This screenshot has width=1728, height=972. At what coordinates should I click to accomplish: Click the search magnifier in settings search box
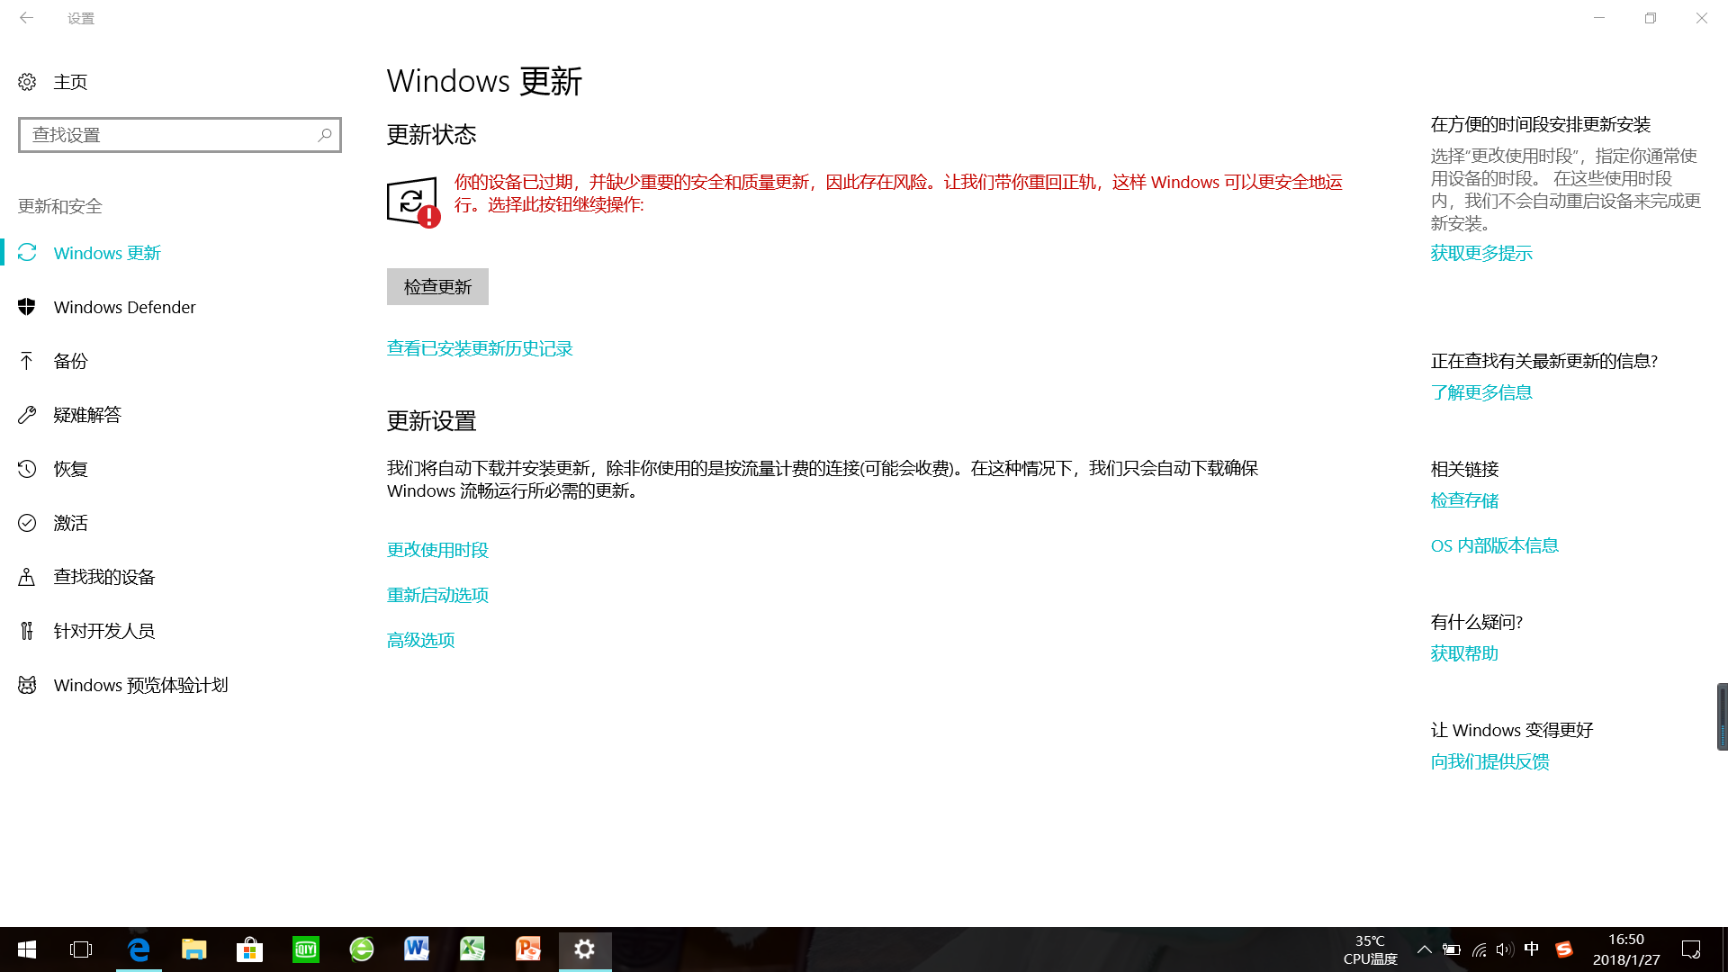pyautogui.click(x=324, y=135)
